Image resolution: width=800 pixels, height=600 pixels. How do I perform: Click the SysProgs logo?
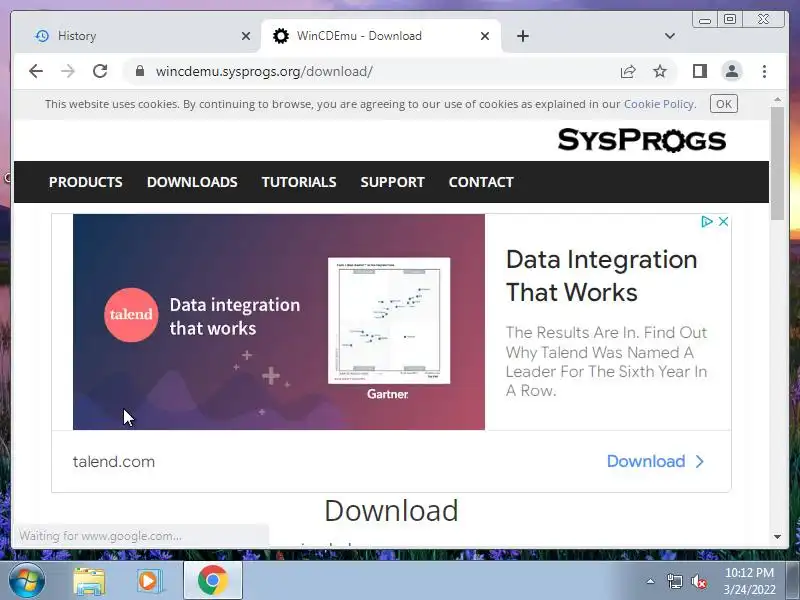[642, 140]
